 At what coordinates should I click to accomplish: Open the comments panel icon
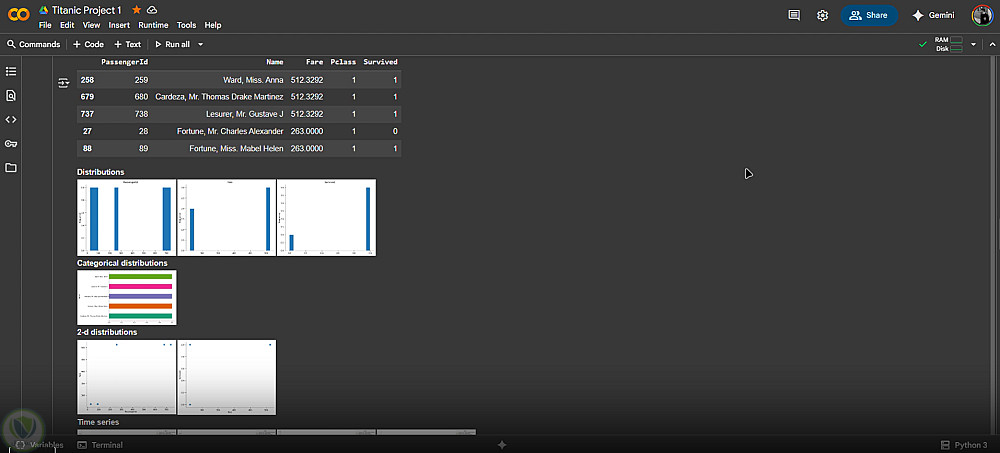[794, 15]
